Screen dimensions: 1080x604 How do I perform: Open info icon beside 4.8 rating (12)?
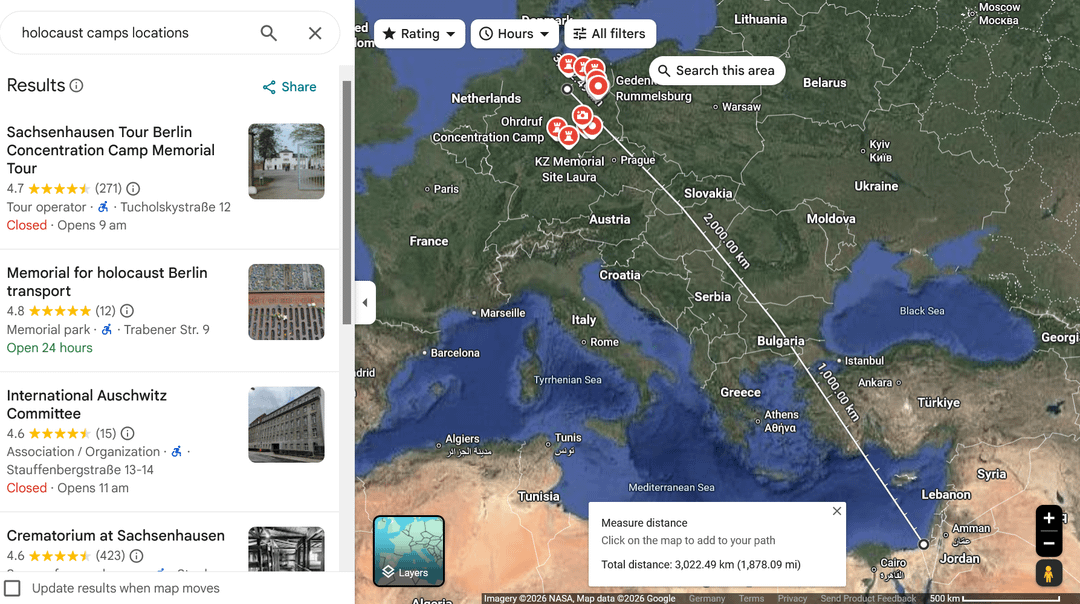click(127, 311)
